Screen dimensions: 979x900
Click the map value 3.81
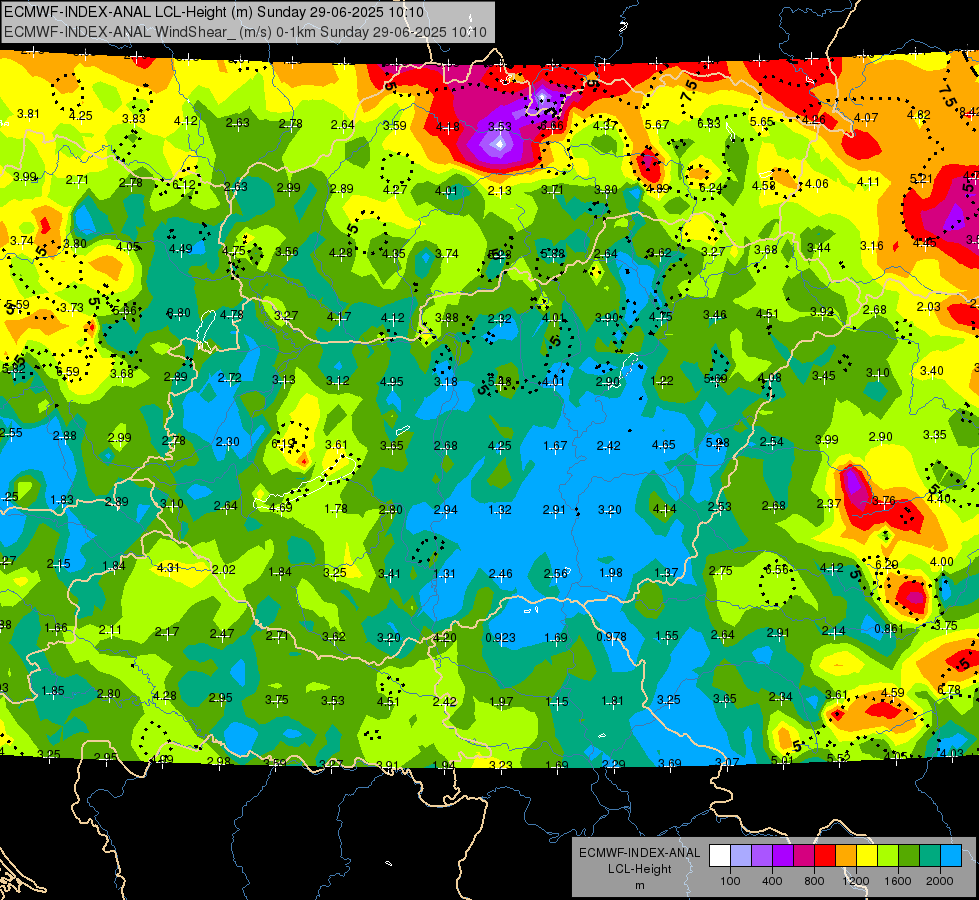click(28, 114)
